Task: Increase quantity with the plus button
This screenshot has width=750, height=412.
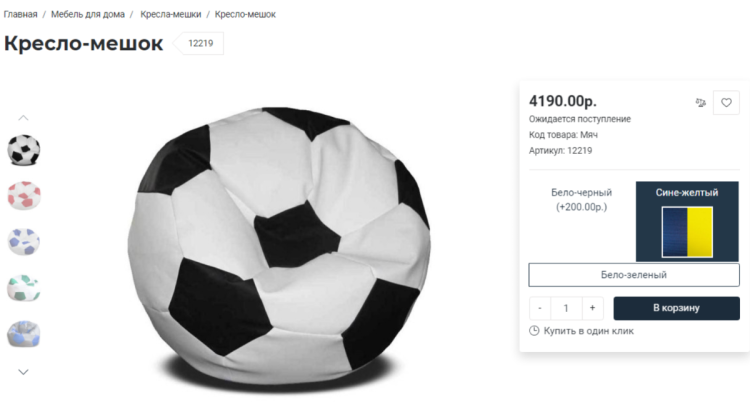Action: click(592, 308)
